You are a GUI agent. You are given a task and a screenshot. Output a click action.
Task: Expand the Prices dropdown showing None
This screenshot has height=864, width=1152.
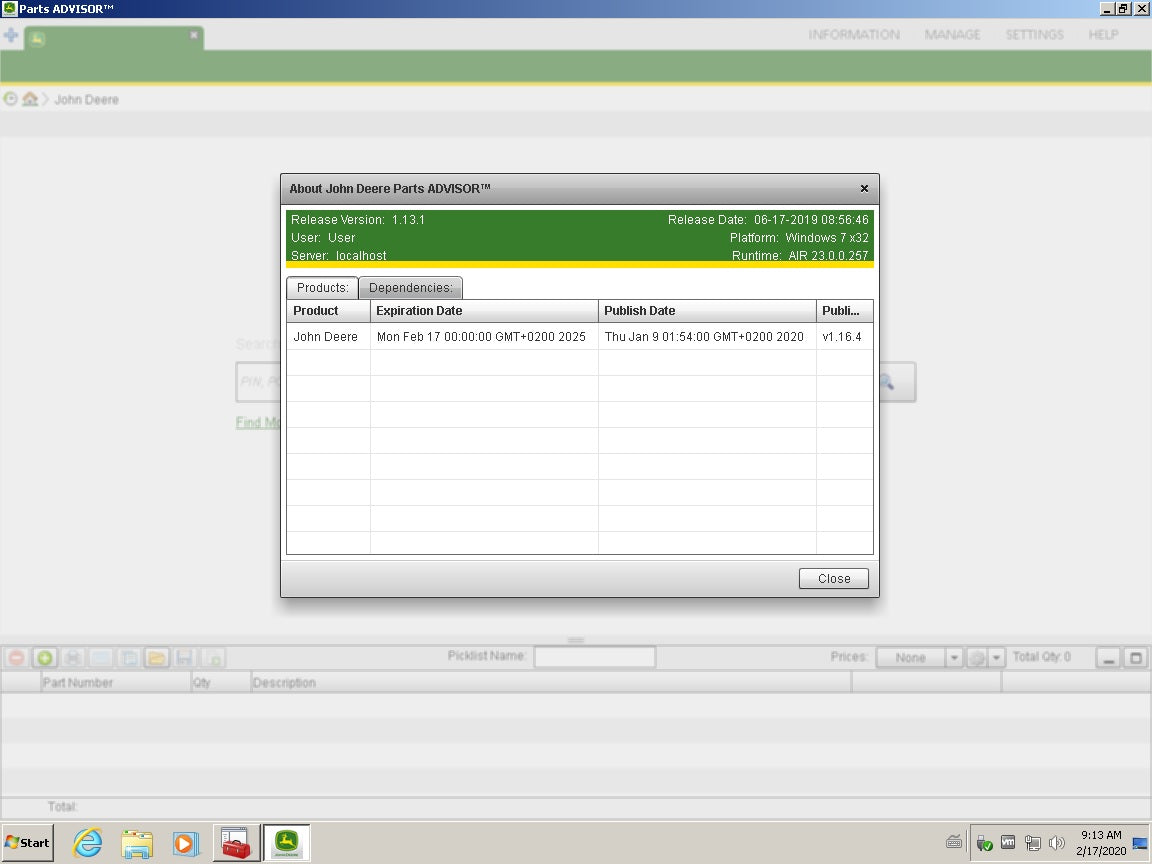click(x=953, y=658)
